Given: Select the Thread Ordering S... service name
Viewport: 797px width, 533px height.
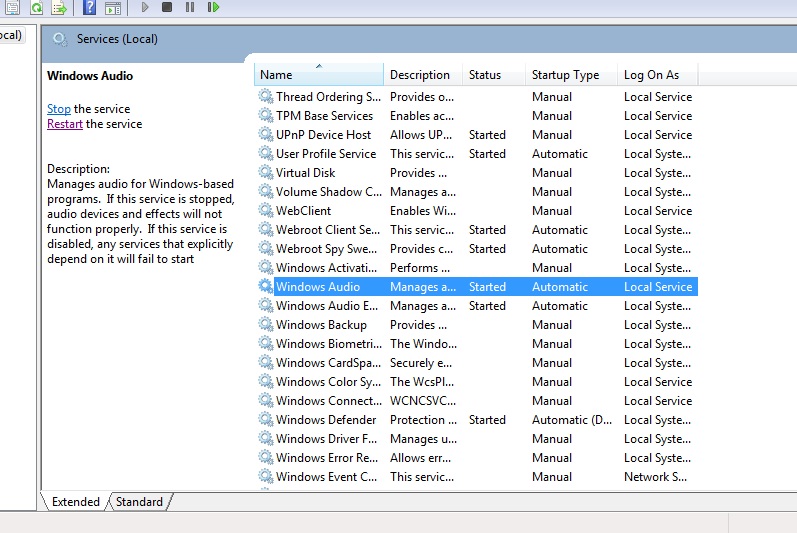Looking at the screenshot, I should (x=328, y=97).
